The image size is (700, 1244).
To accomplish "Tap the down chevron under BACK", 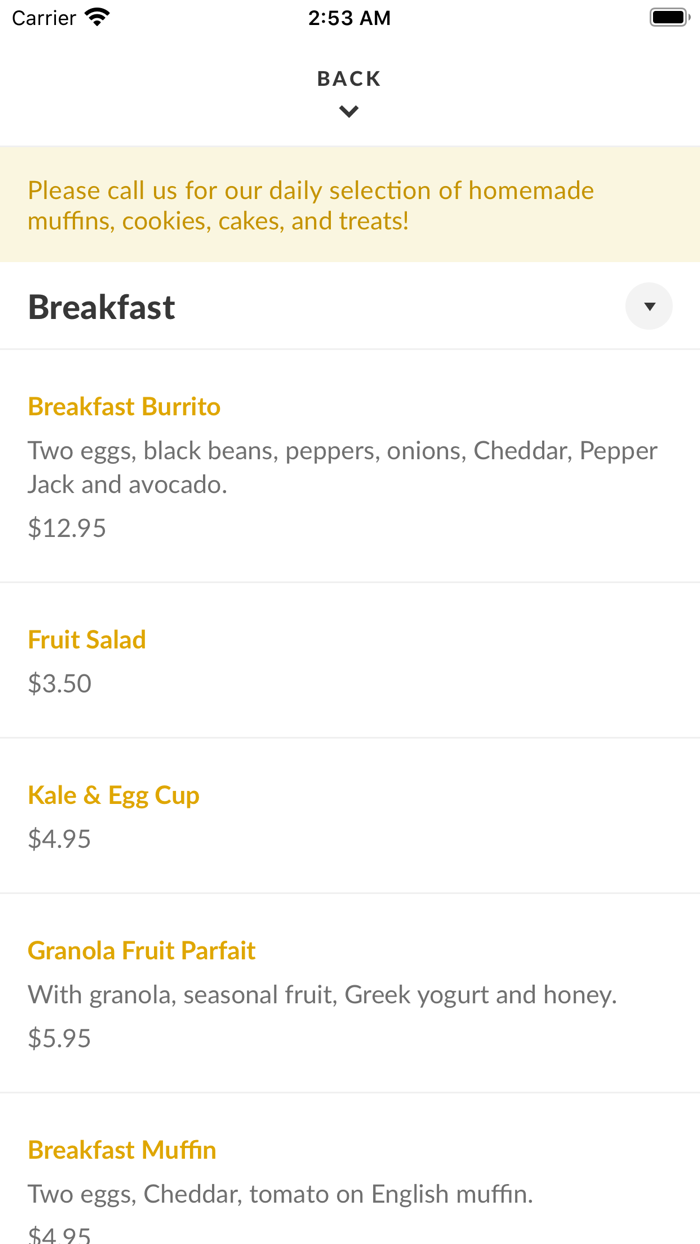I will pyautogui.click(x=349, y=112).
